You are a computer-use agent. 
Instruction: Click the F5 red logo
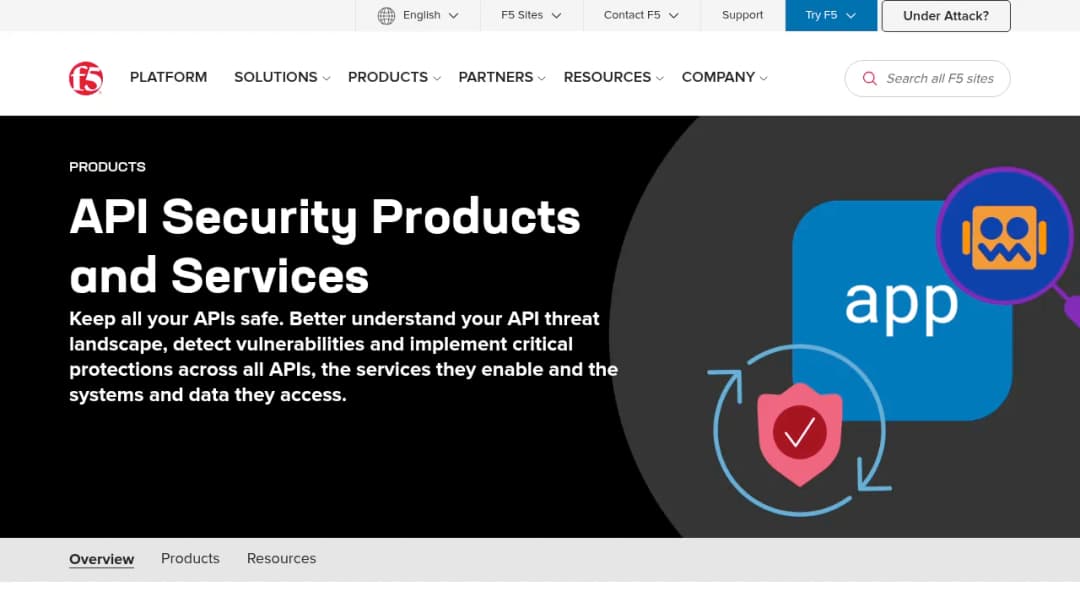click(x=86, y=78)
